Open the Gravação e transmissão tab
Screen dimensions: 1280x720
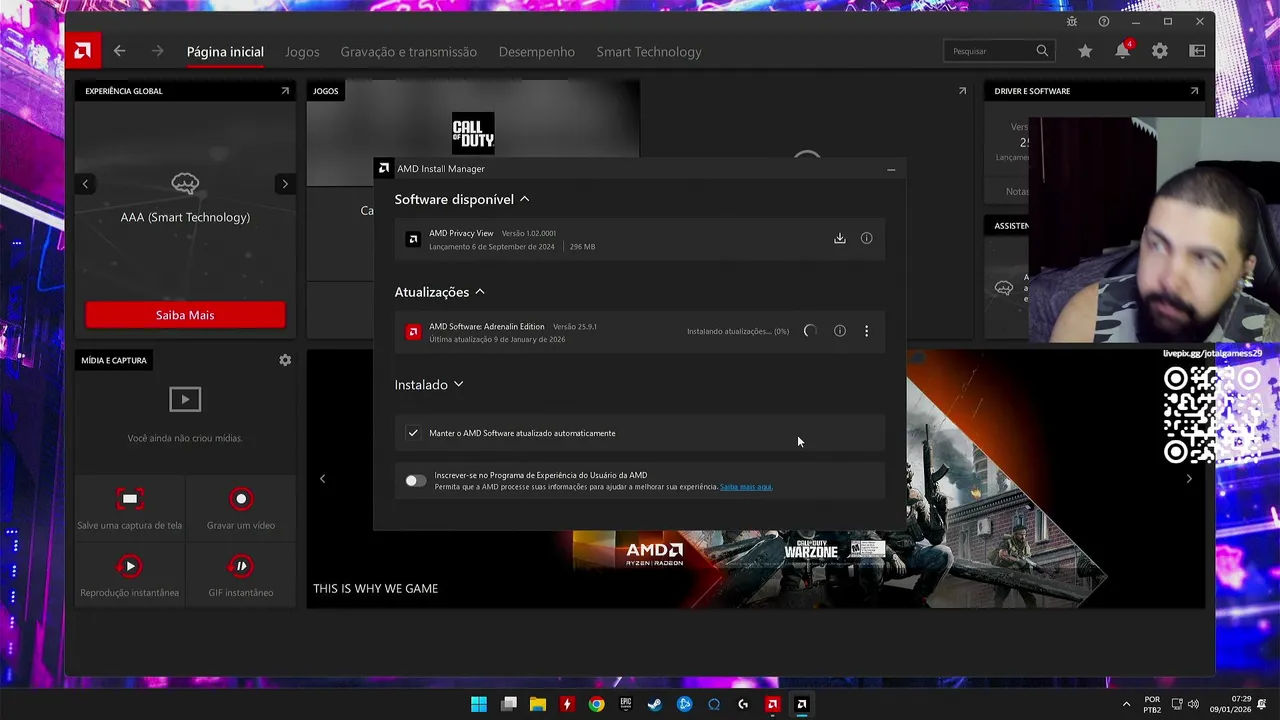pos(408,52)
